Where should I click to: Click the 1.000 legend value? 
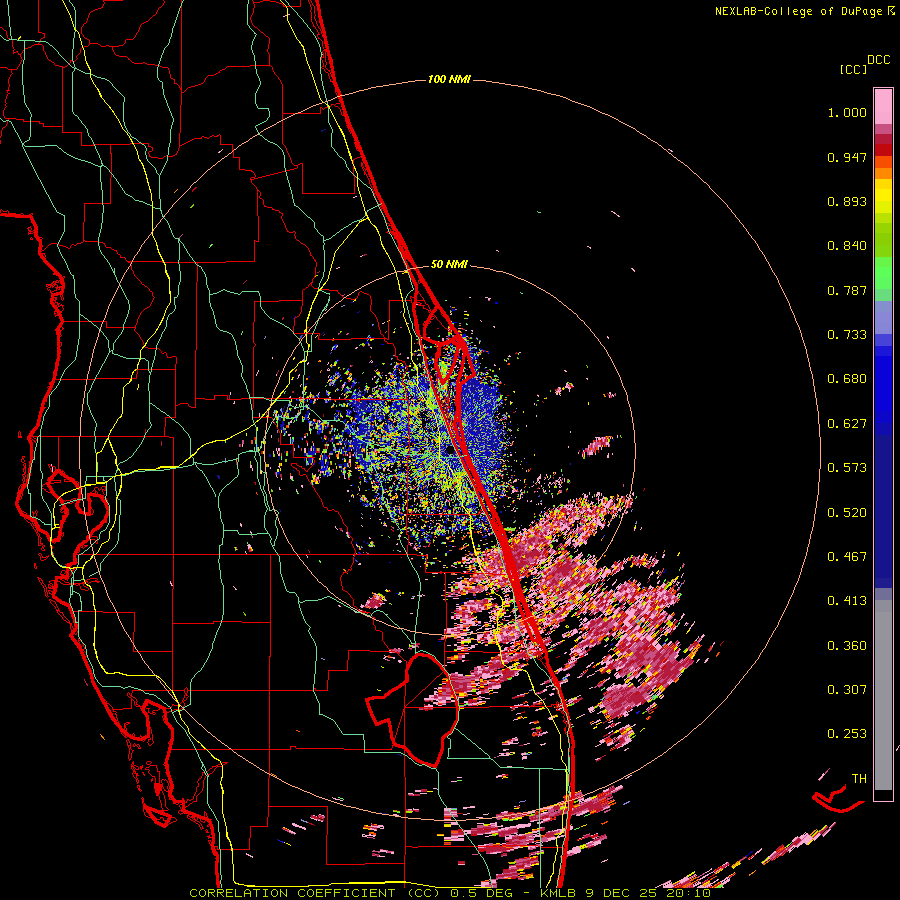847,112
